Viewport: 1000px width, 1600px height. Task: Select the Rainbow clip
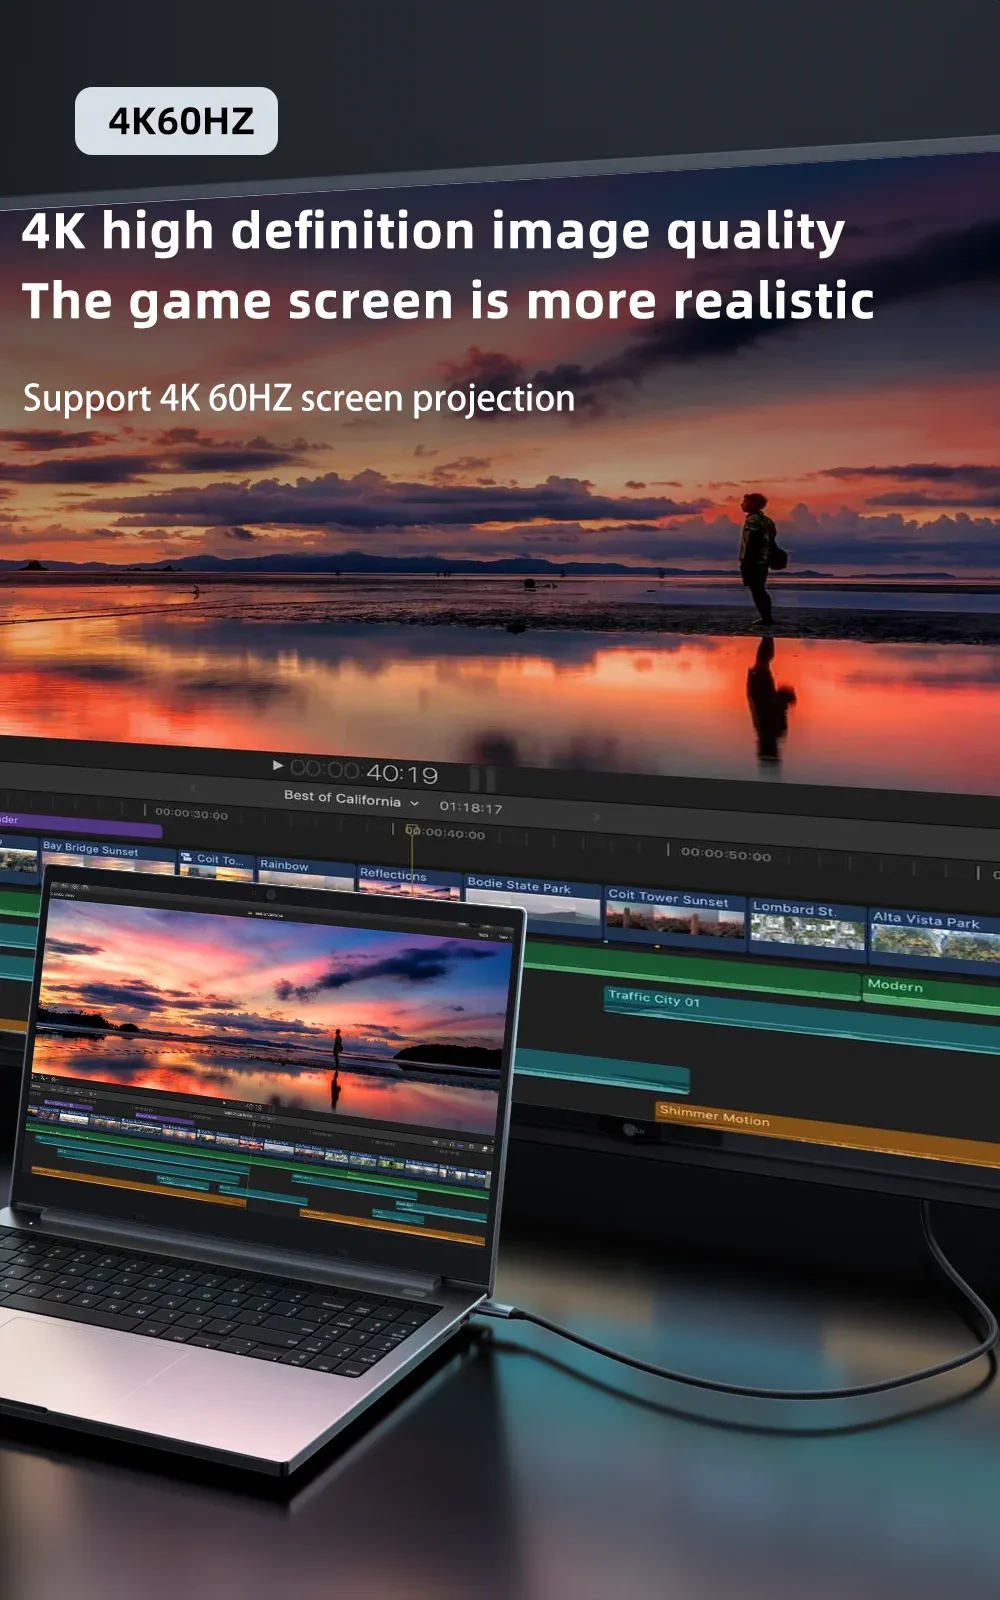[x=306, y=873]
